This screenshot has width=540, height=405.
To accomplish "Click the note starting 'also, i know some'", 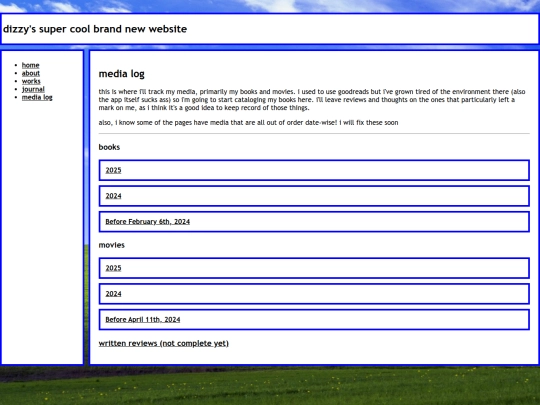I will click(248, 123).
